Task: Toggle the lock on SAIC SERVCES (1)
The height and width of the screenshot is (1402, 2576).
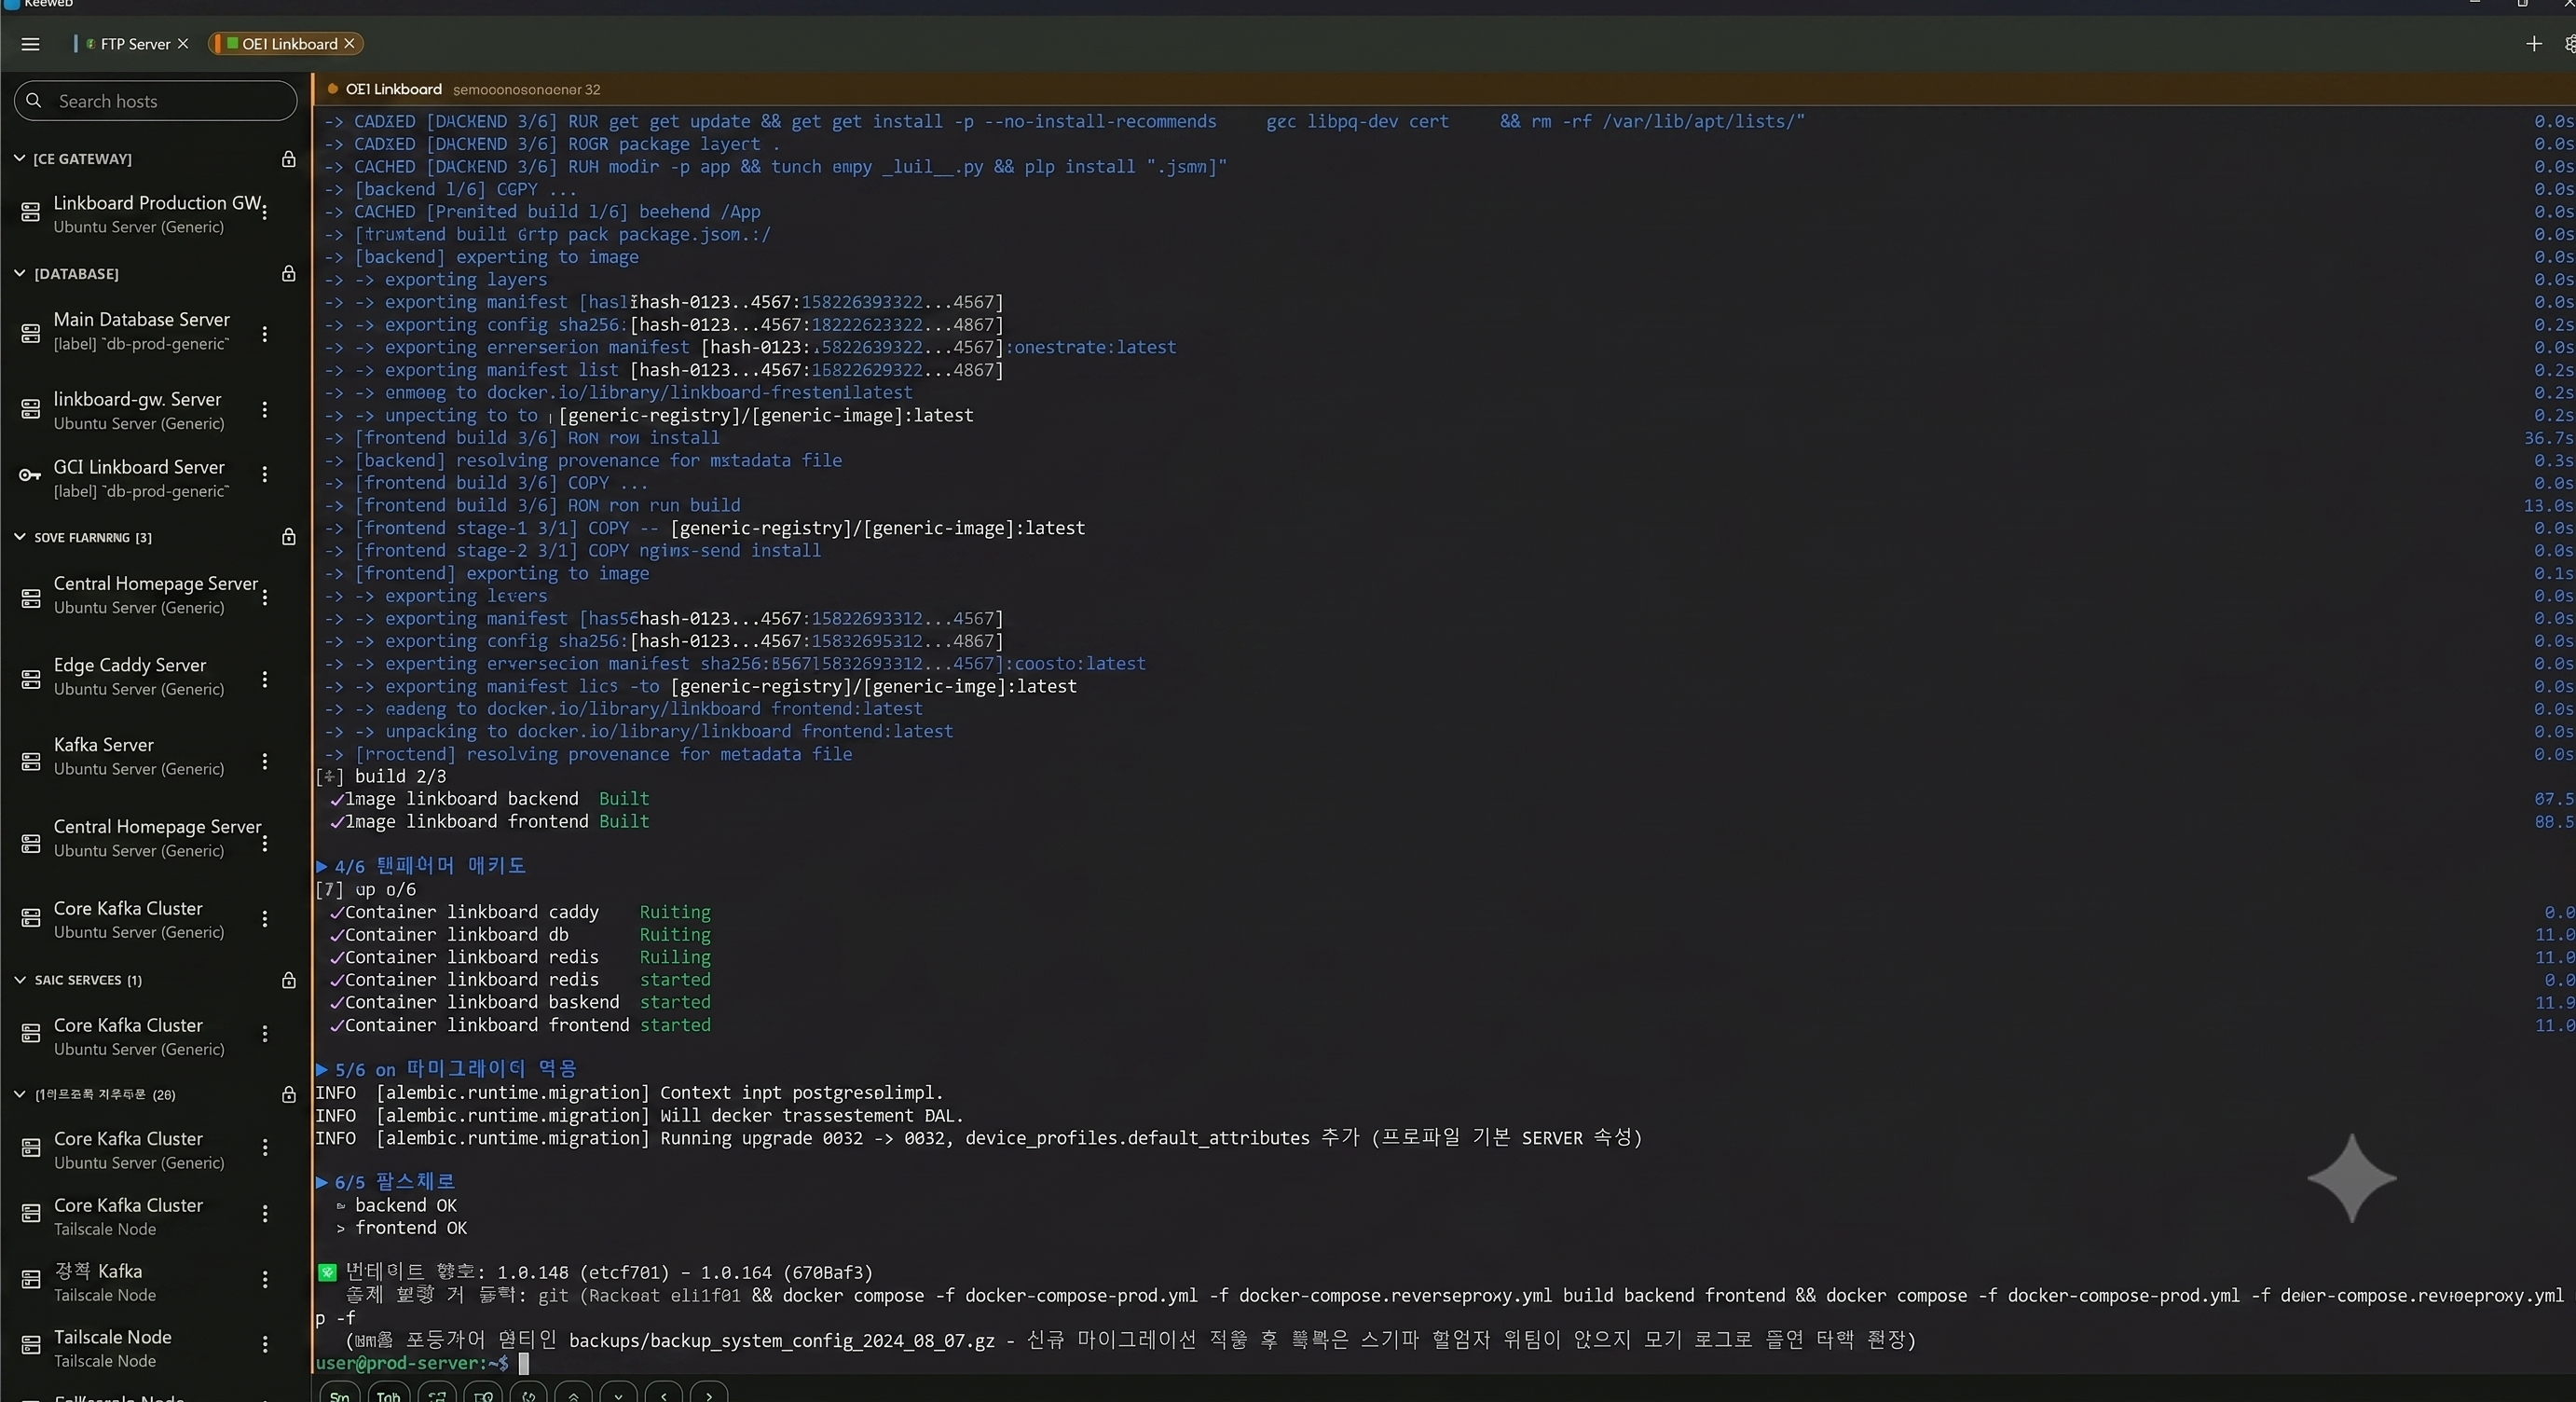Action: tap(288, 980)
